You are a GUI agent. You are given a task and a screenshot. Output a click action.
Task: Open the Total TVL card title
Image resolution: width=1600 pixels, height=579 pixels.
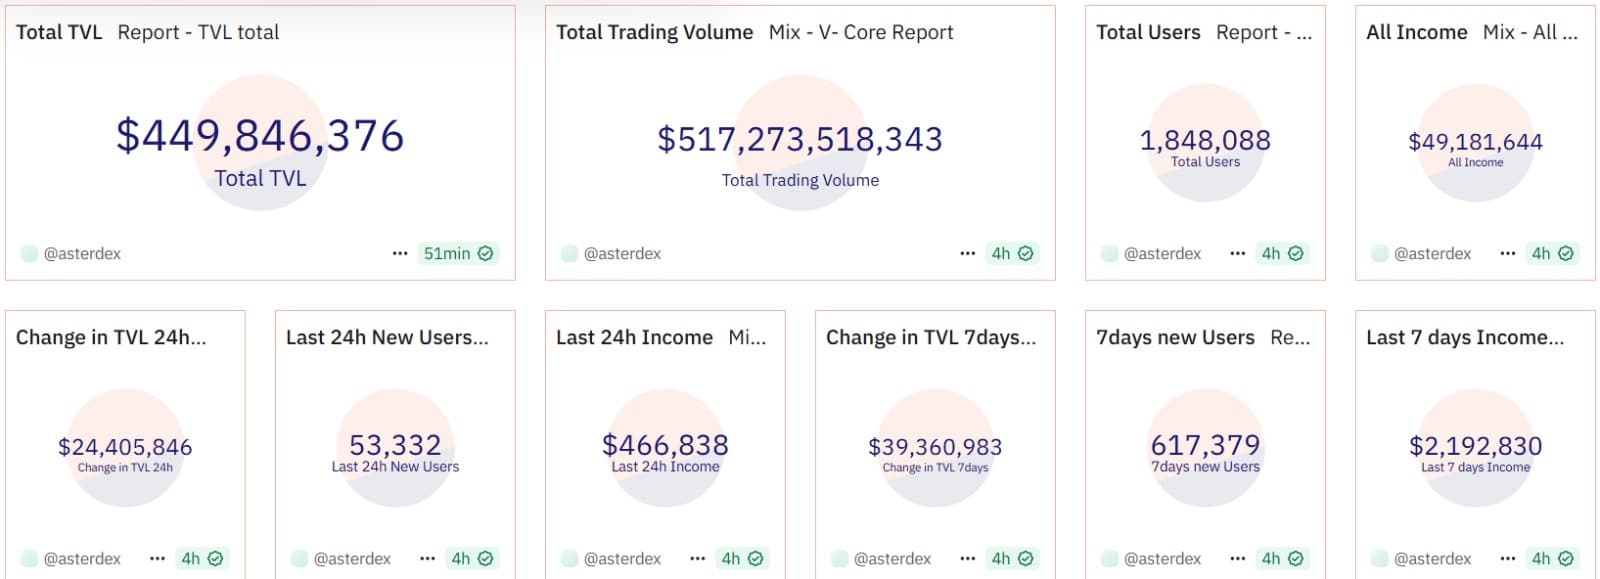59,32
